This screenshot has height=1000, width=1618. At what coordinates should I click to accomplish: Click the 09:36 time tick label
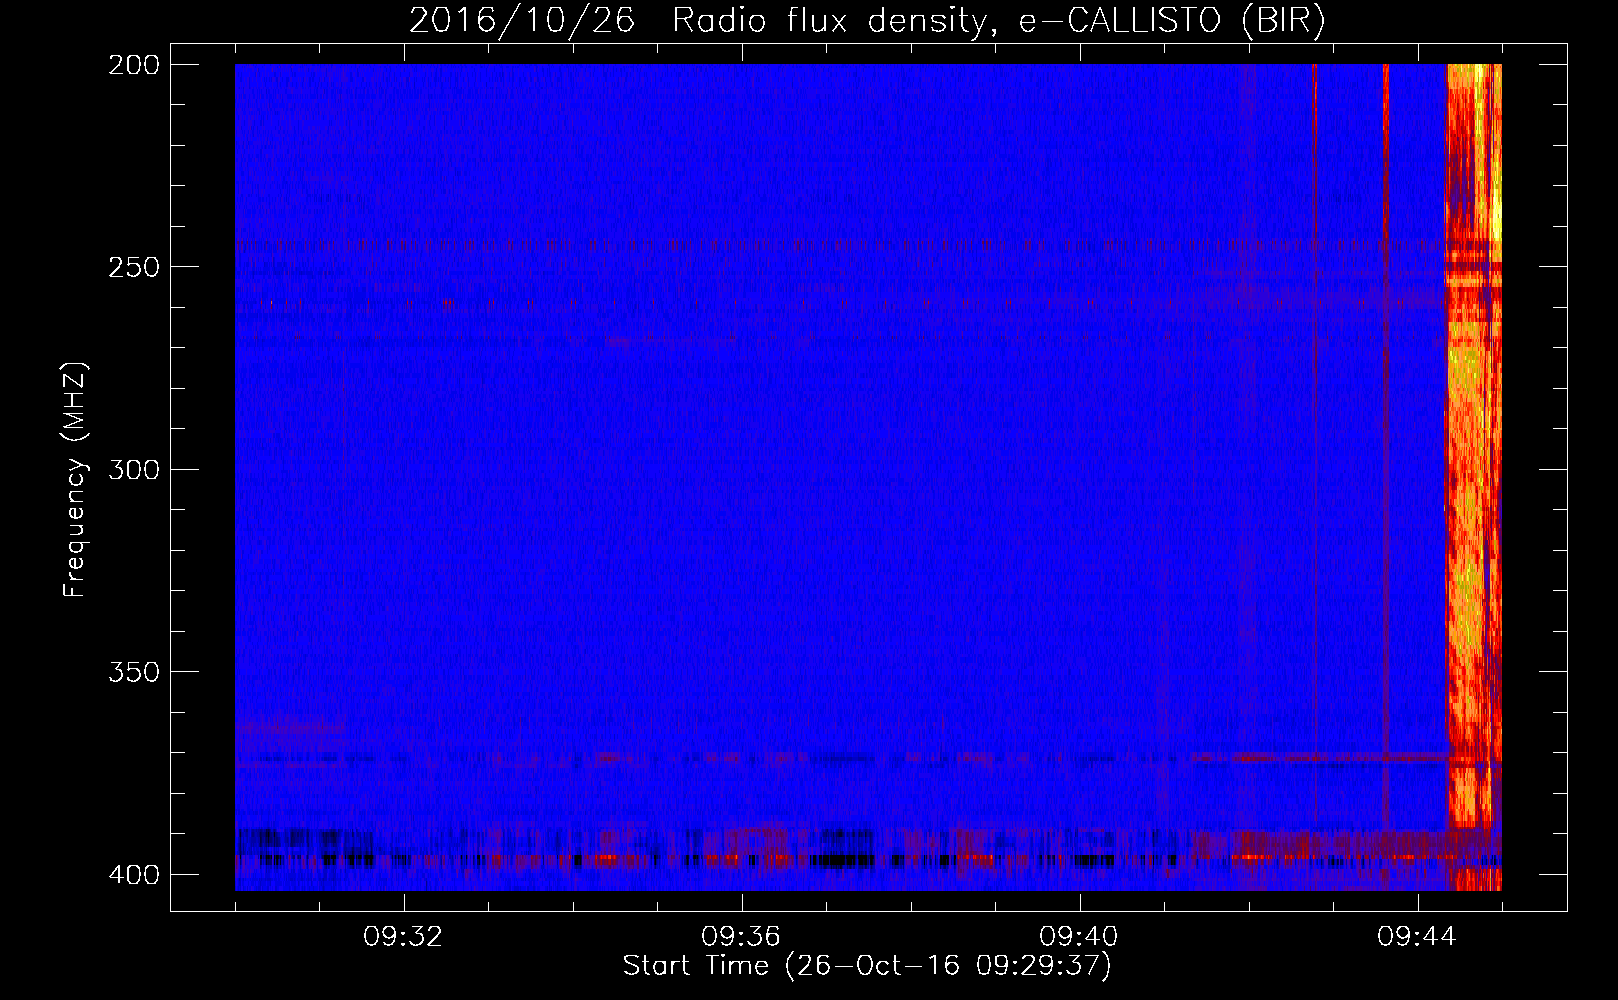tap(741, 937)
